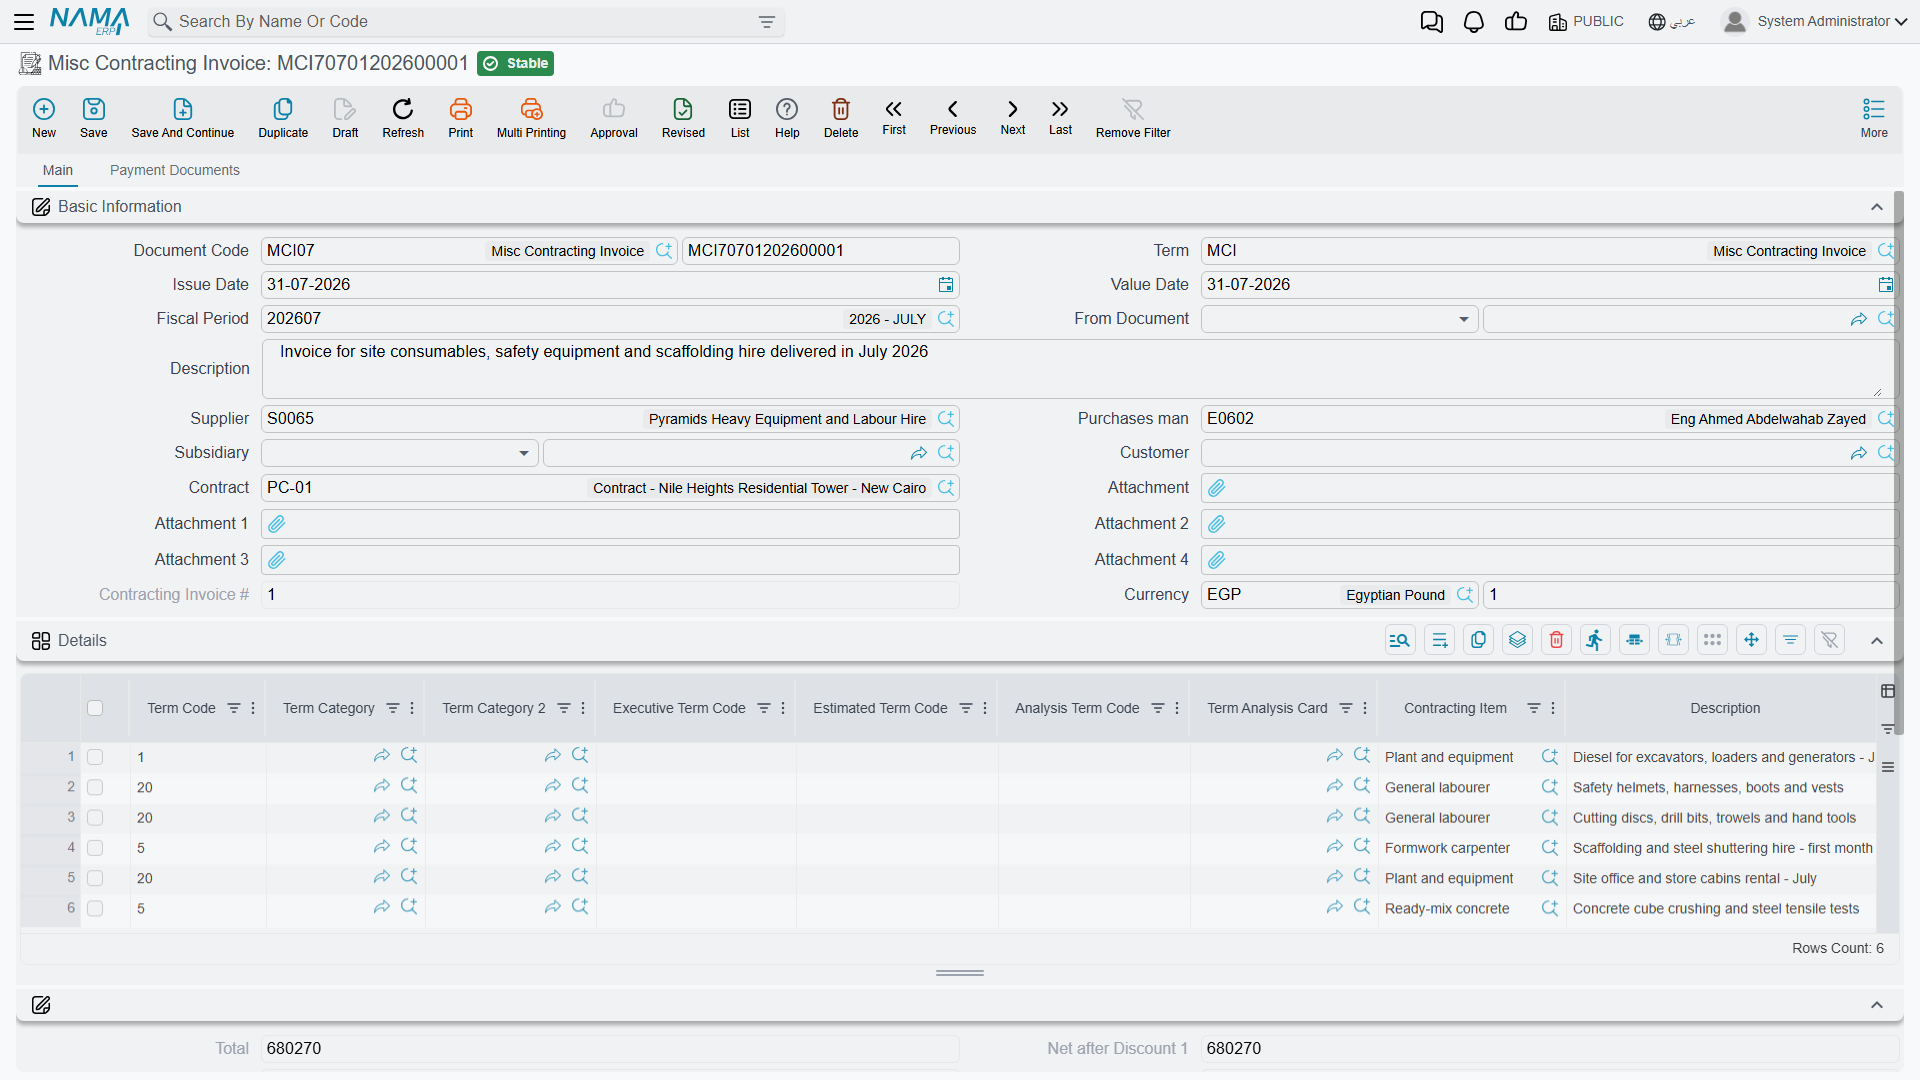Image resolution: width=1920 pixels, height=1080 pixels.
Task: Click Save And Continue icon
Action: (x=183, y=109)
